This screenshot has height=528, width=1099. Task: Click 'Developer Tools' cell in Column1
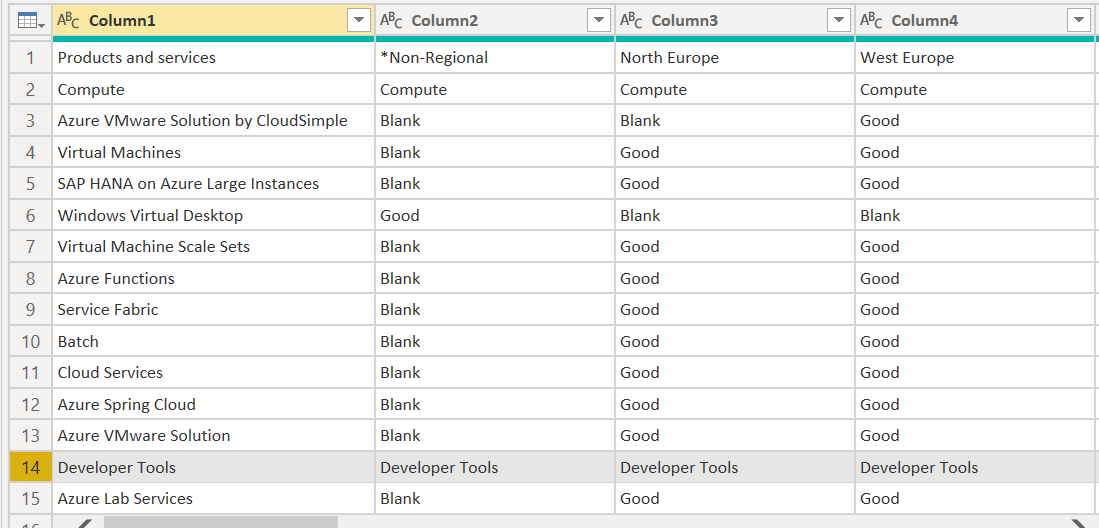[x=214, y=467]
